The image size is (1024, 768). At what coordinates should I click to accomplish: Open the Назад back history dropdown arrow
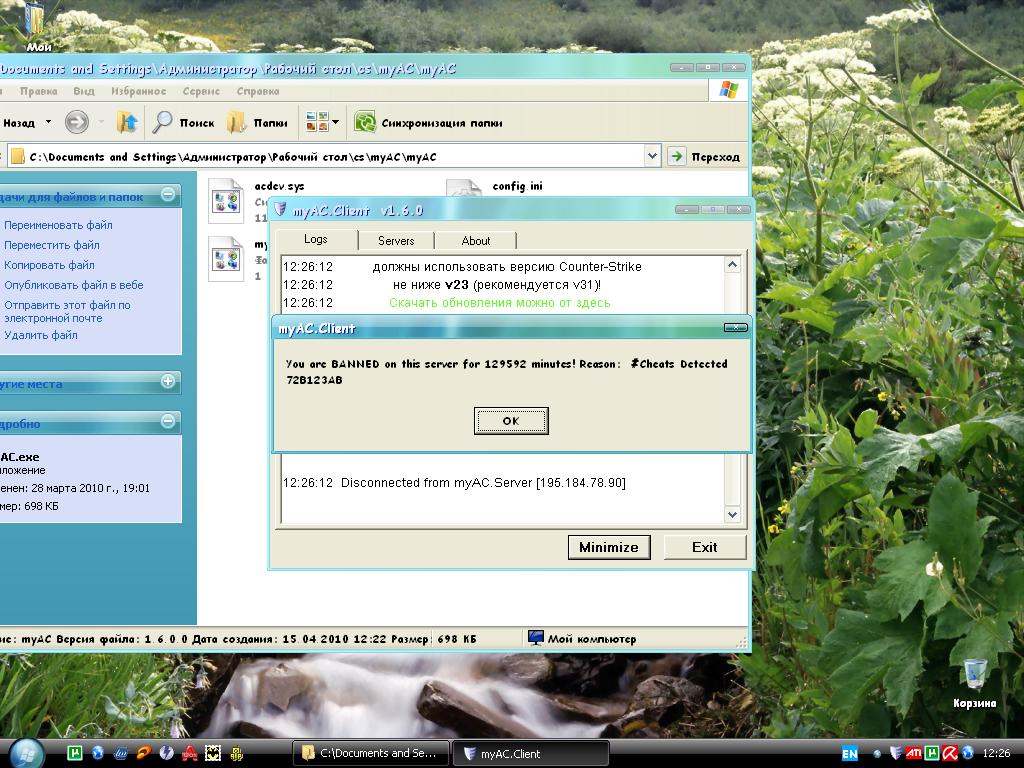tap(48, 122)
